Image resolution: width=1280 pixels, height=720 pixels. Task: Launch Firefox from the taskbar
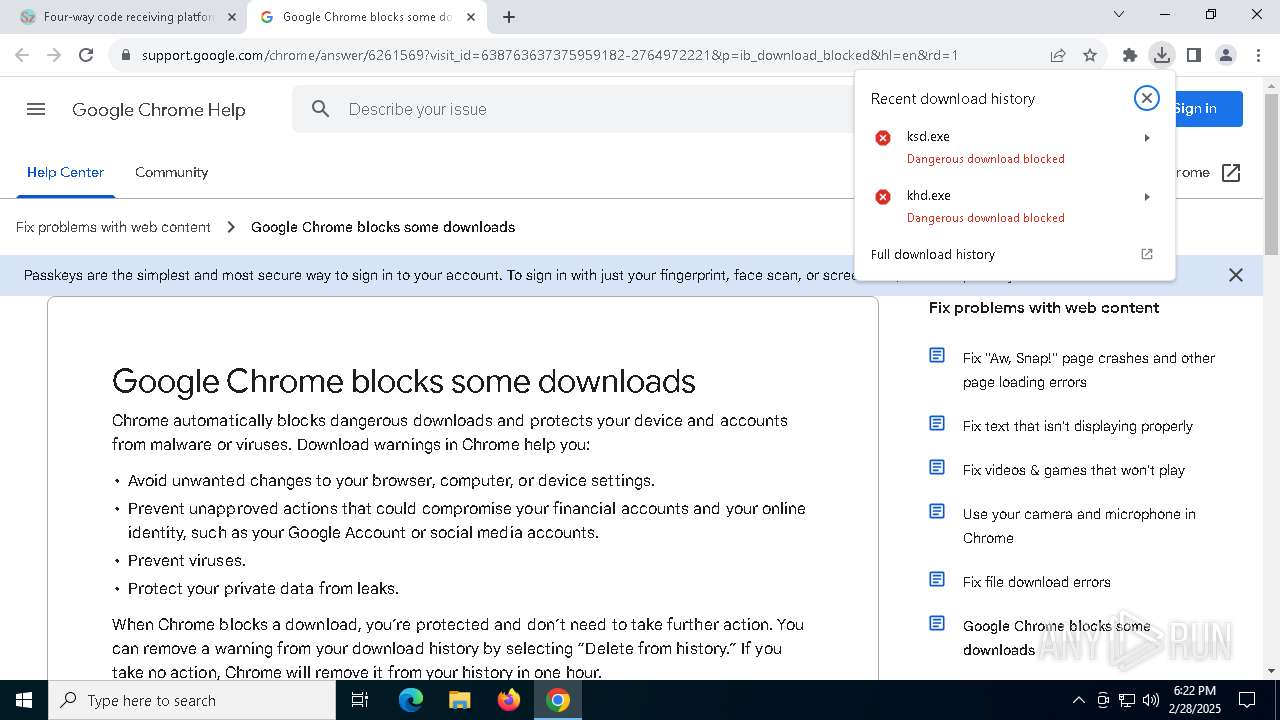click(x=509, y=700)
